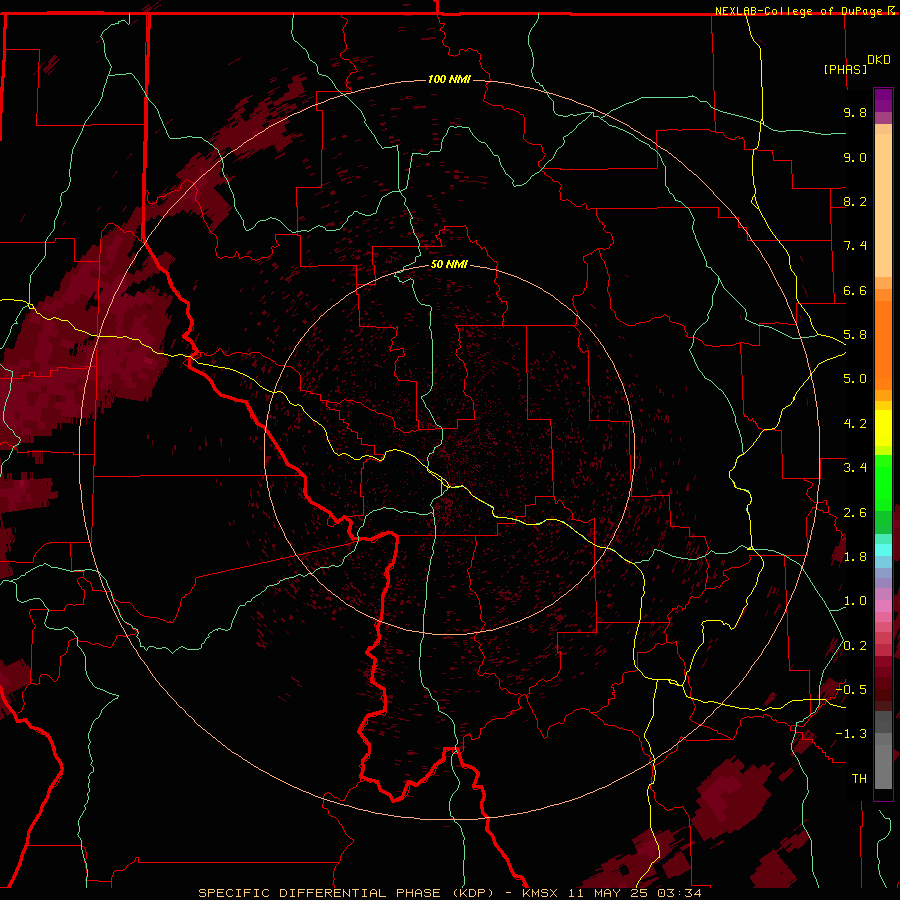900x900 pixels.
Task: Click the 5.8 scale value
Action: coord(855,335)
